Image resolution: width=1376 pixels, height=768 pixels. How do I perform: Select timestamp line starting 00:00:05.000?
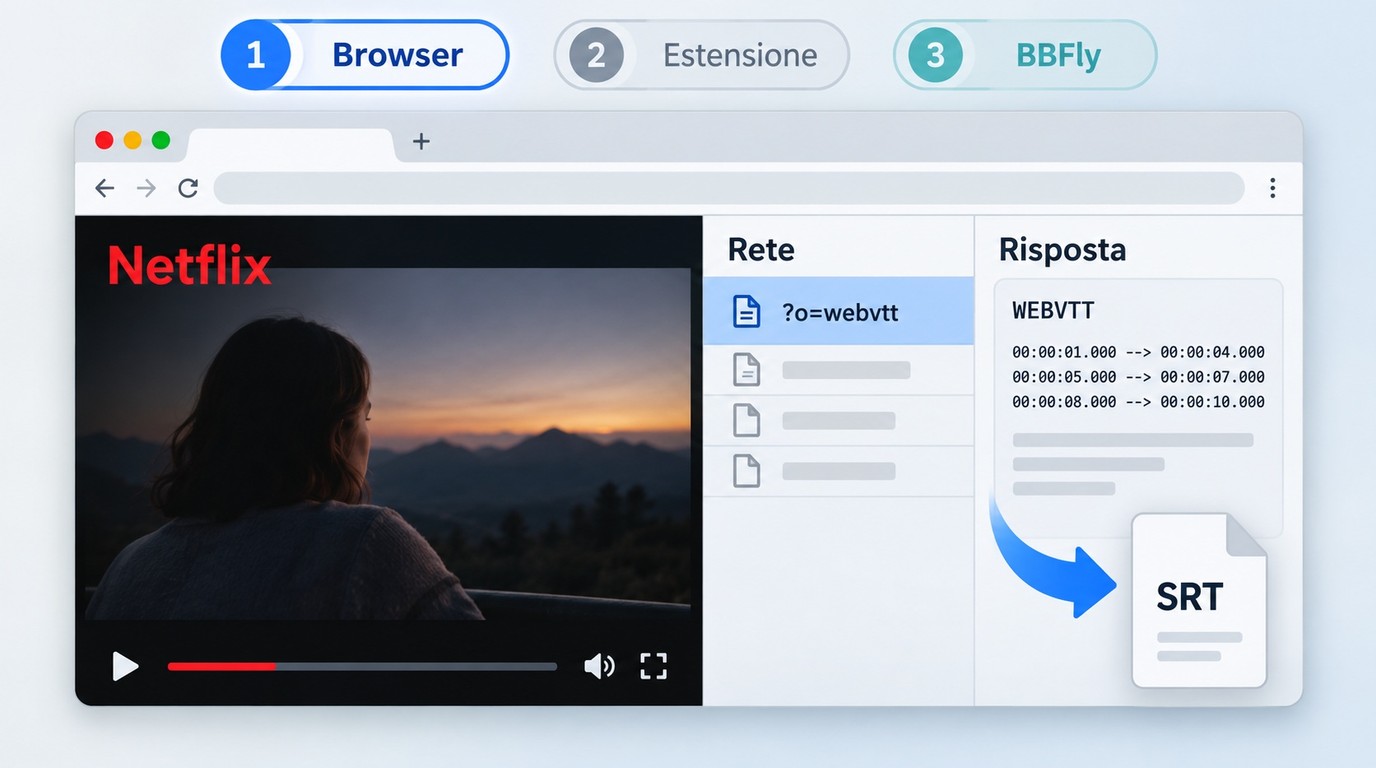[1138, 377]
